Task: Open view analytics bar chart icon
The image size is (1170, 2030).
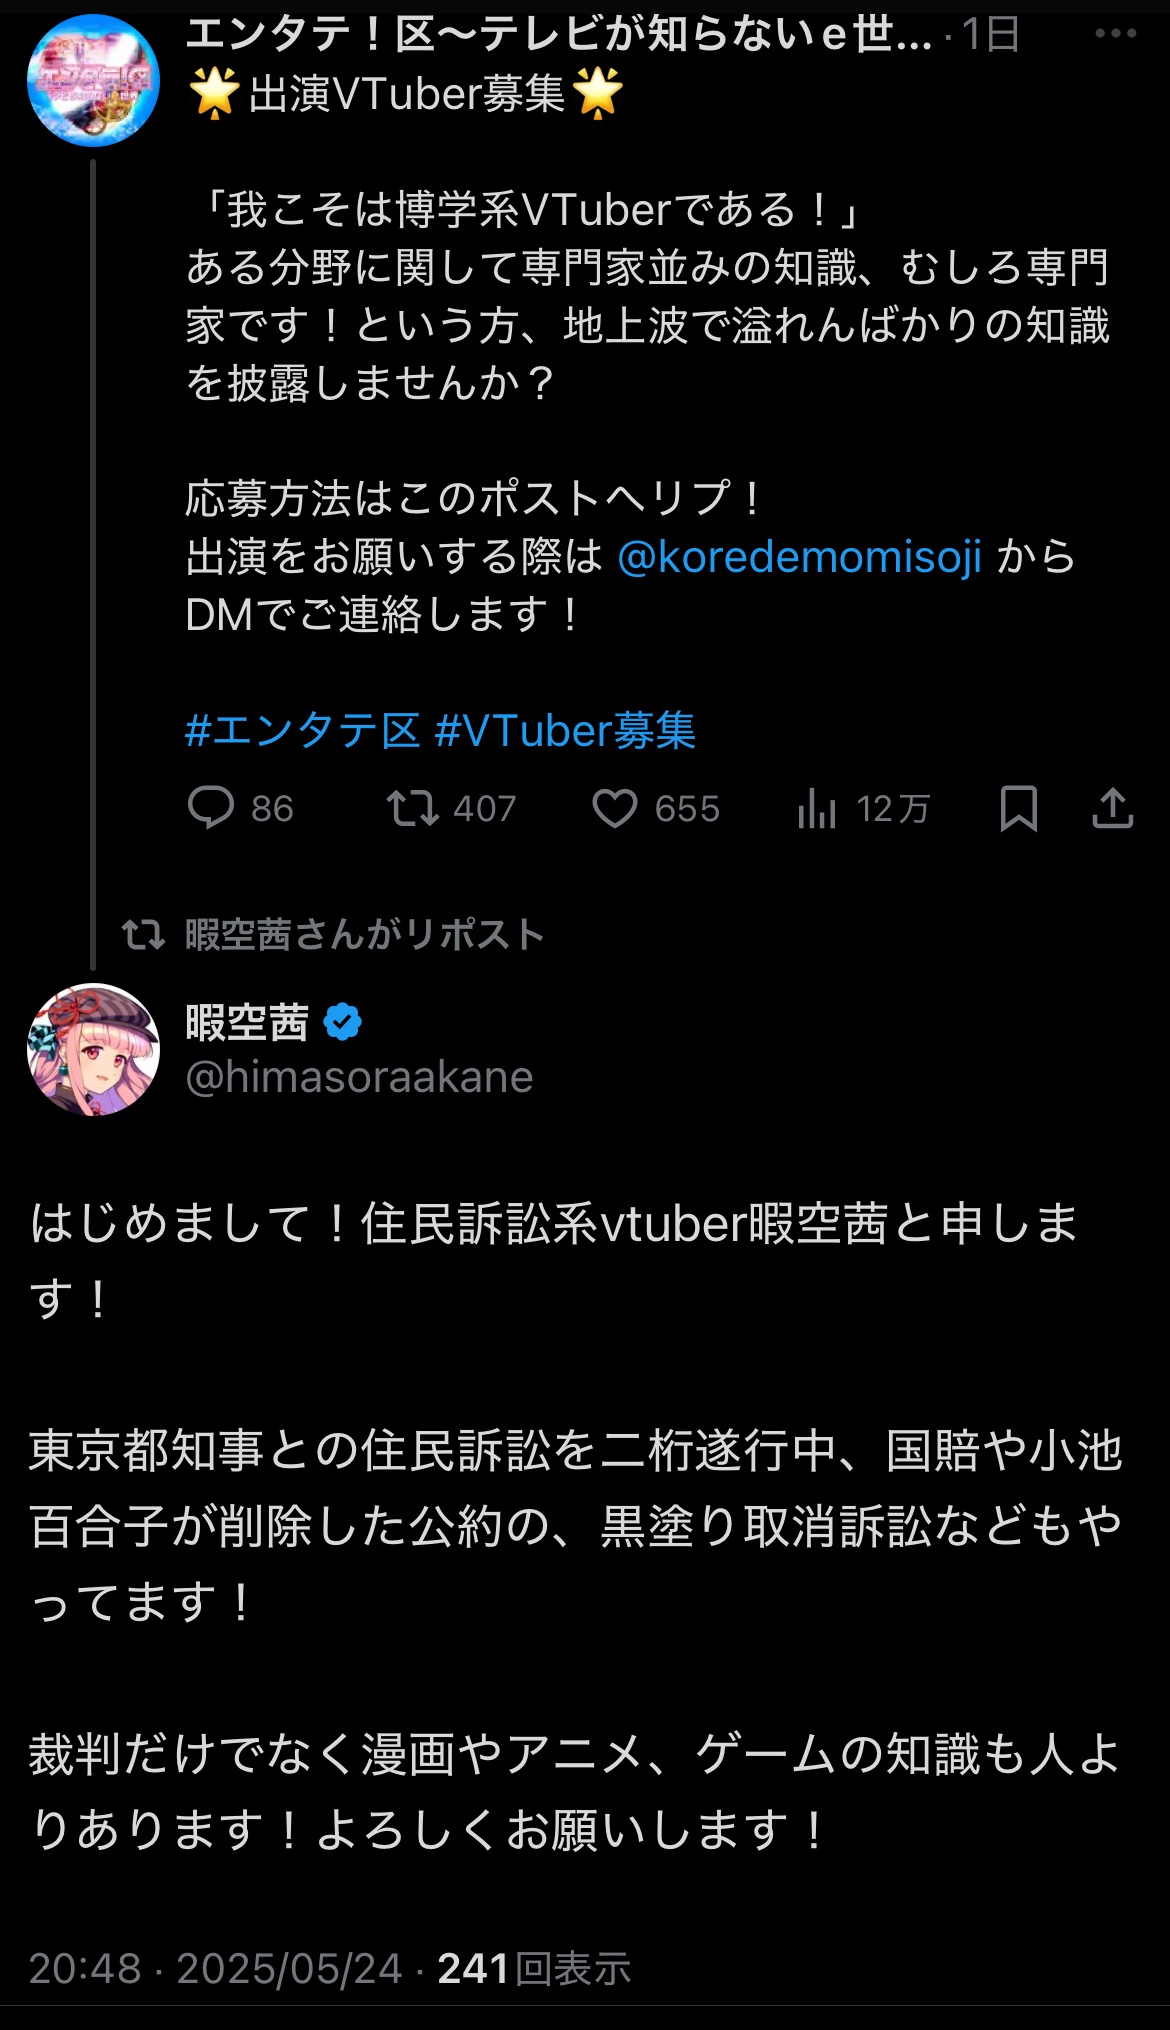Action: 817,808
